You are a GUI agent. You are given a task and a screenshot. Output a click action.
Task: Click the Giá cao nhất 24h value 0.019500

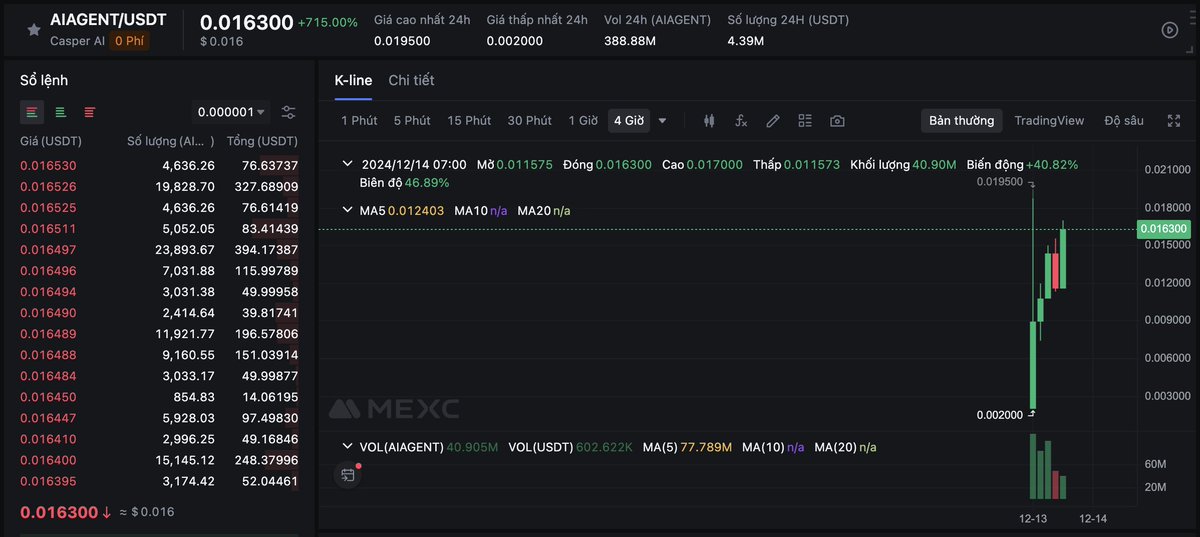click(402, 41)
